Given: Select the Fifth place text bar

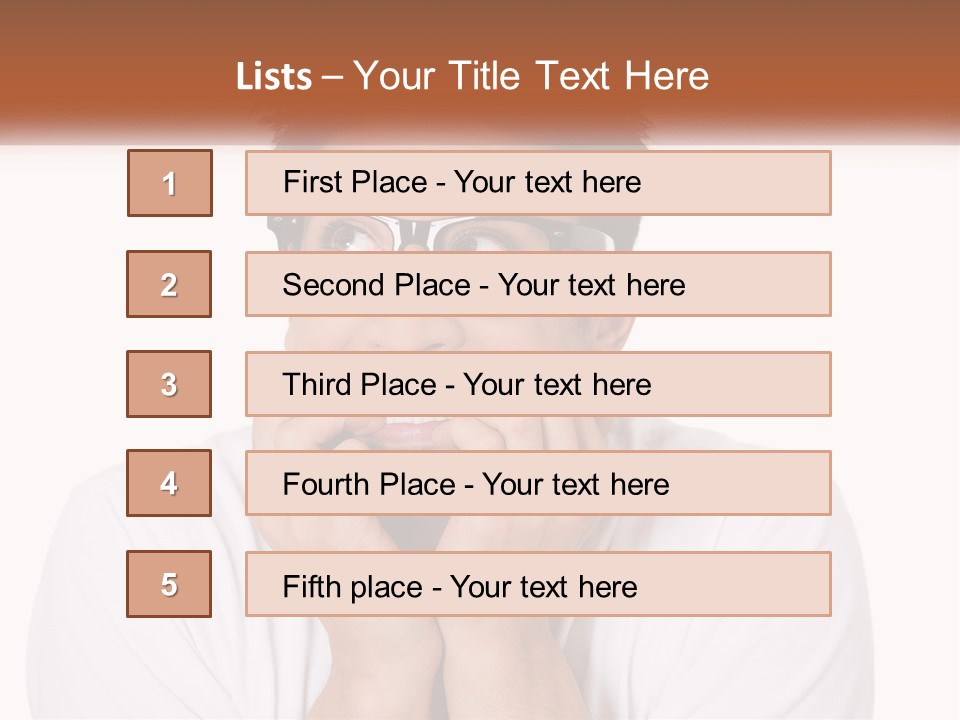Looking at the screenshot, I should point(538,584).
